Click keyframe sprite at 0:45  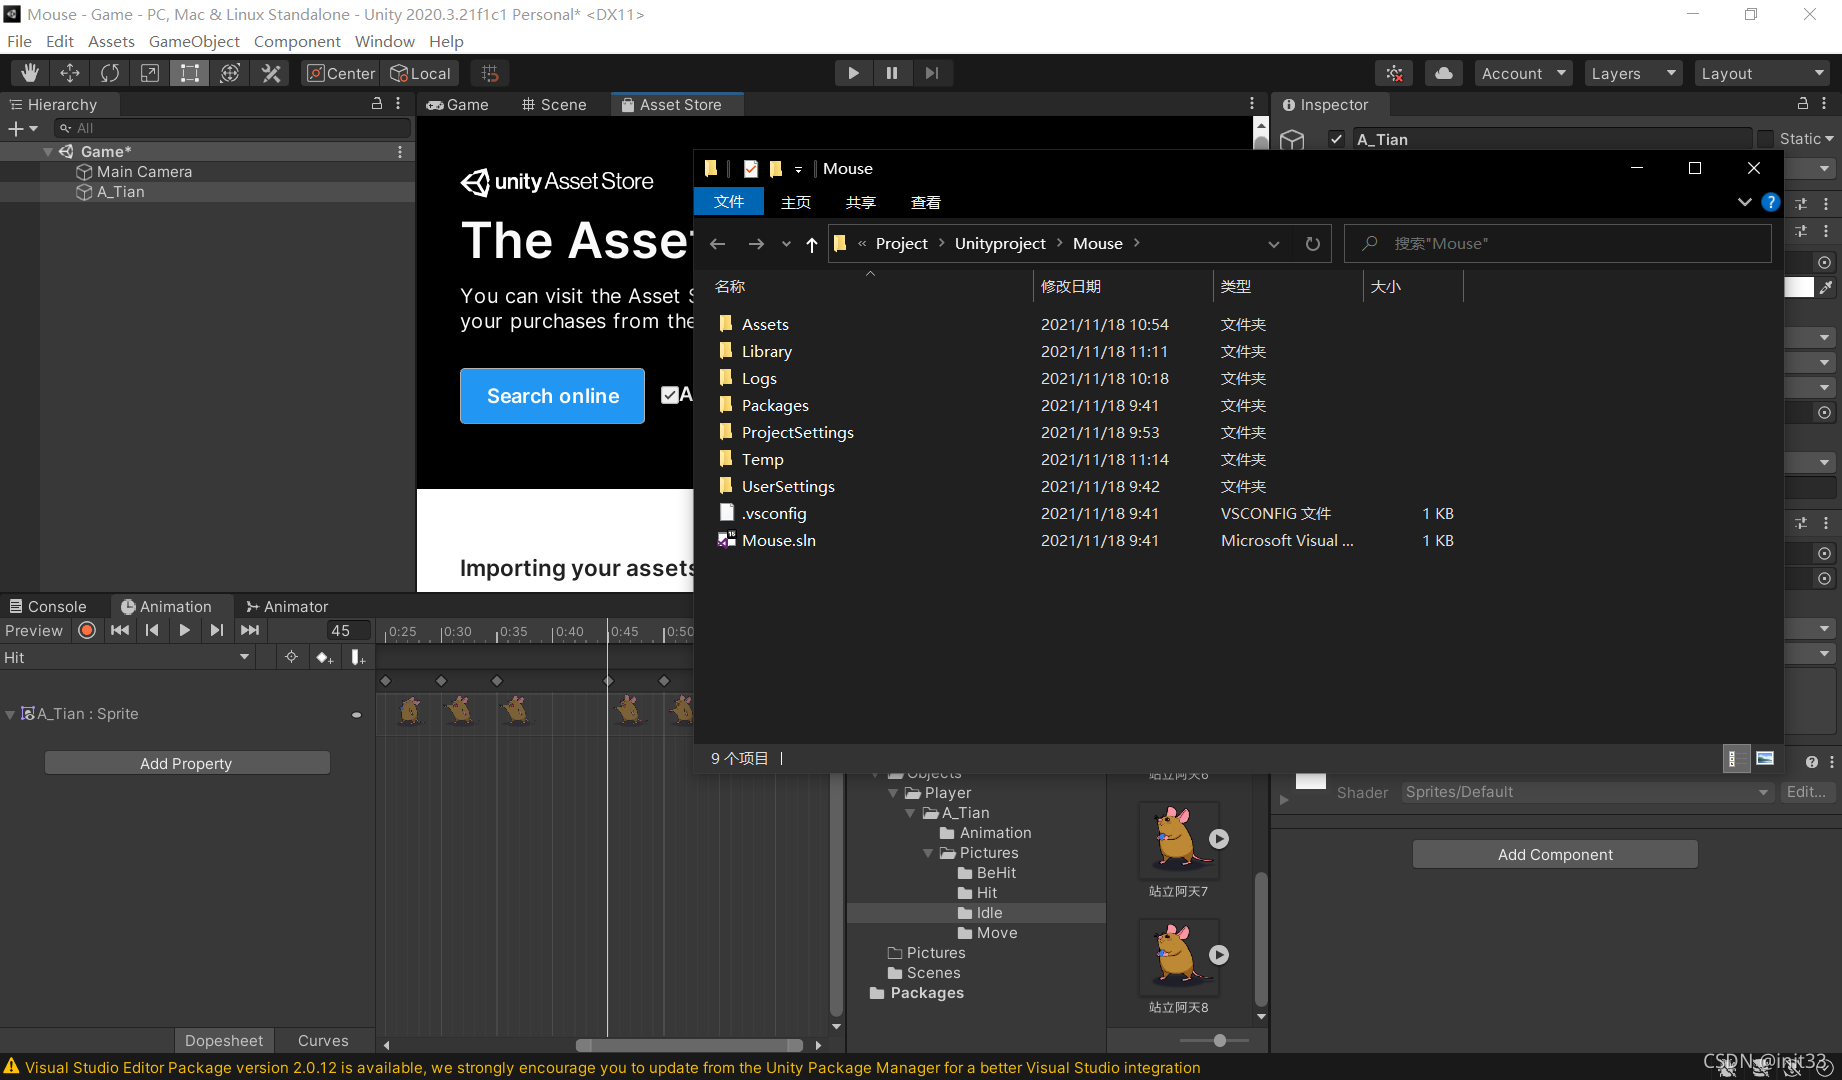[628, 710]
